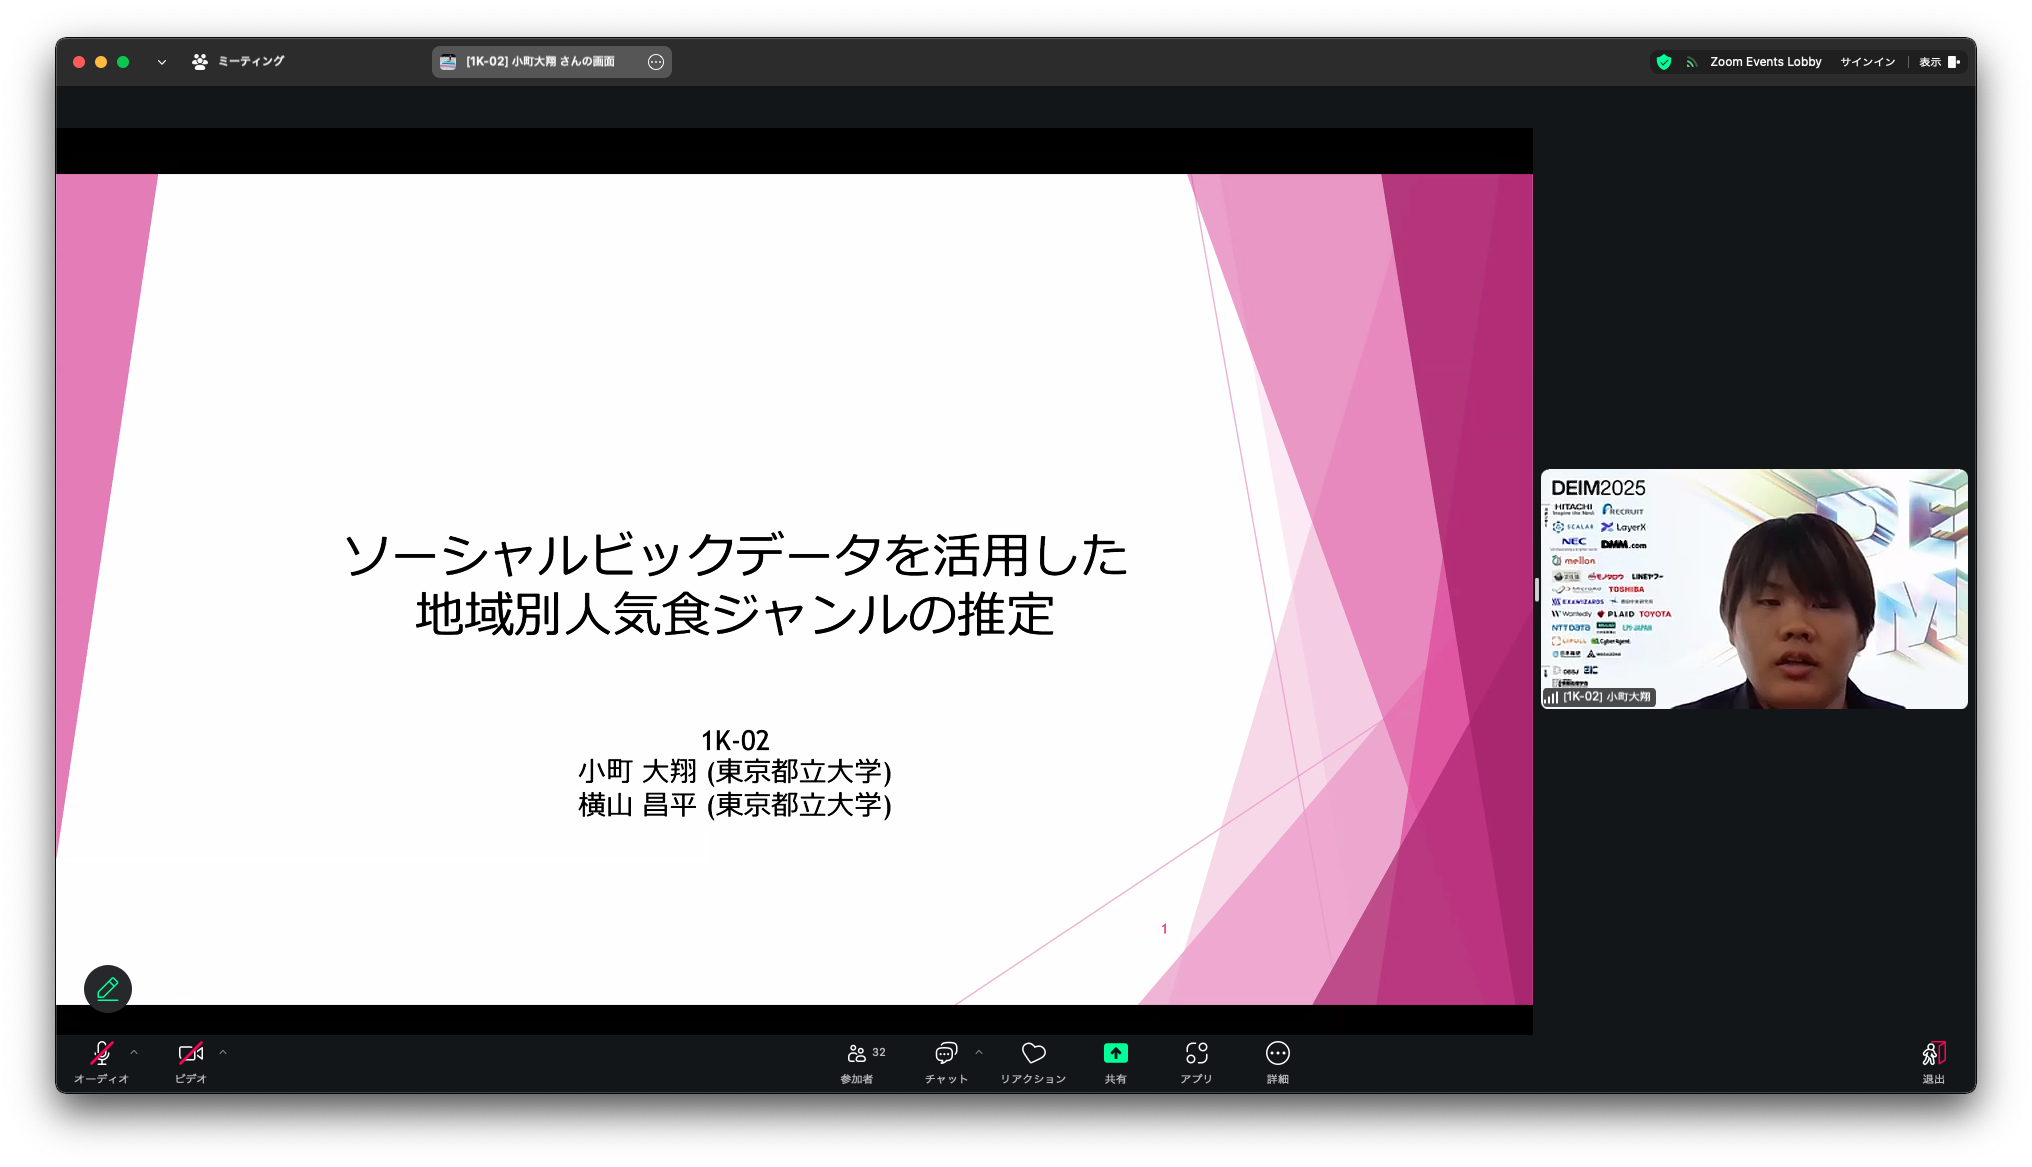Click the sign-in link
This screenshot has height=1167, width=2032.
click(x=1867, y=62)
